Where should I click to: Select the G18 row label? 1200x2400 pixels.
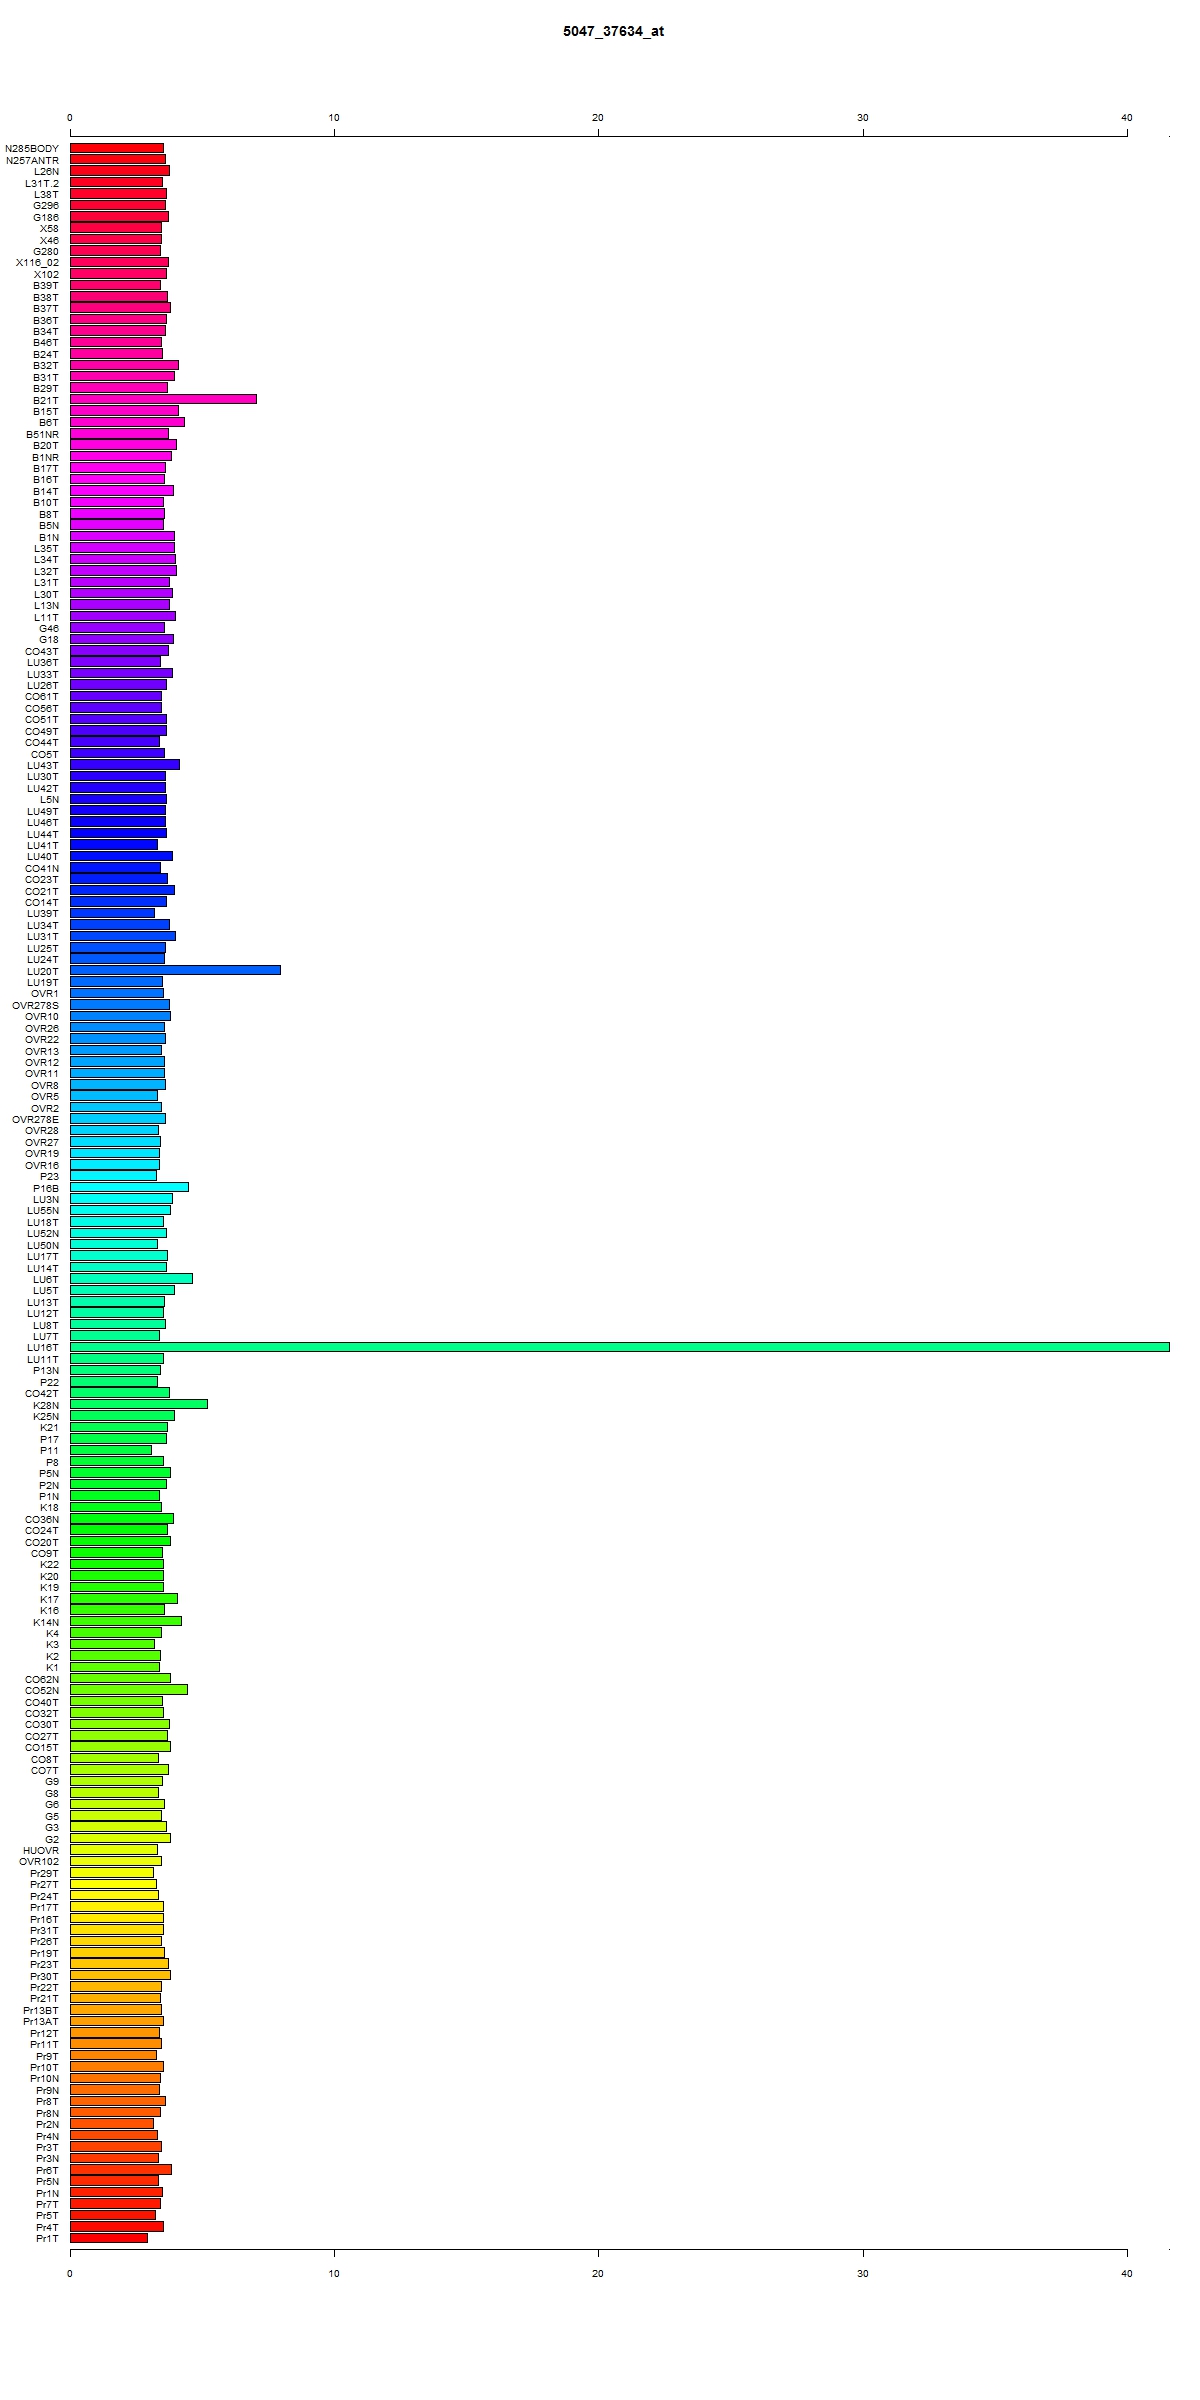(49, 640)
